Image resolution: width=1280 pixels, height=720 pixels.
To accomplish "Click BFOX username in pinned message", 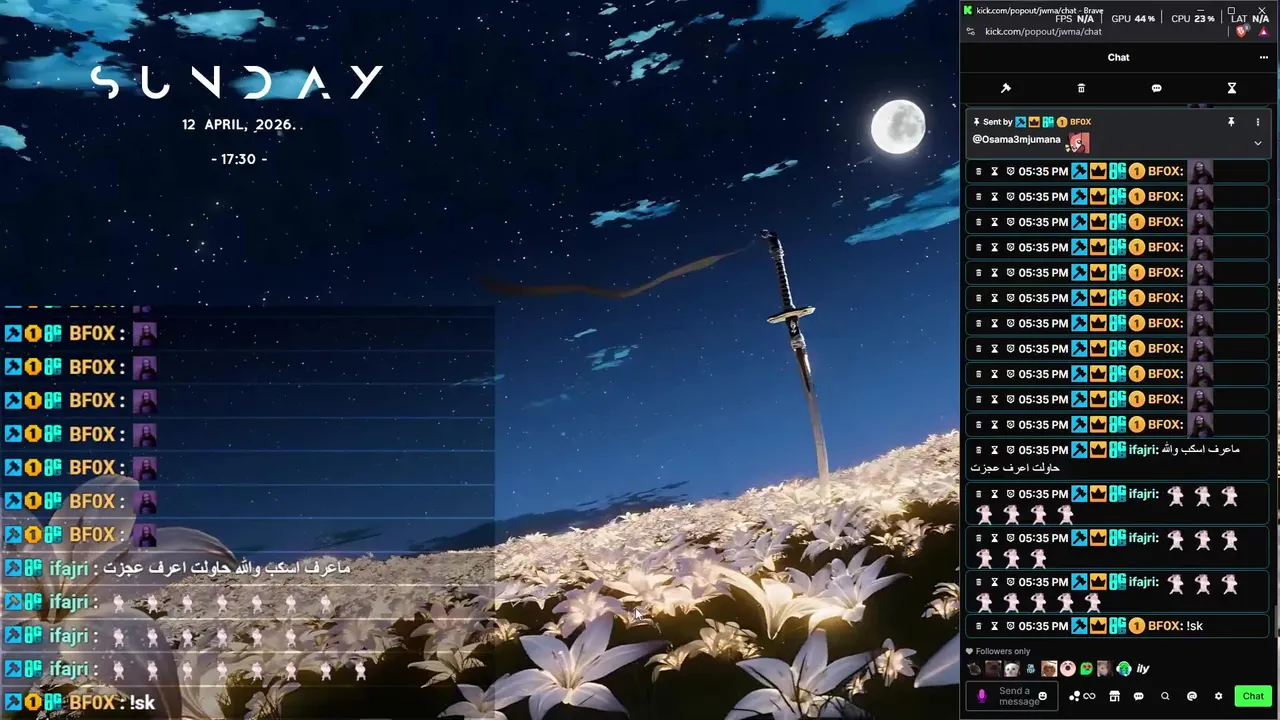I will [x=1080, y=122].
